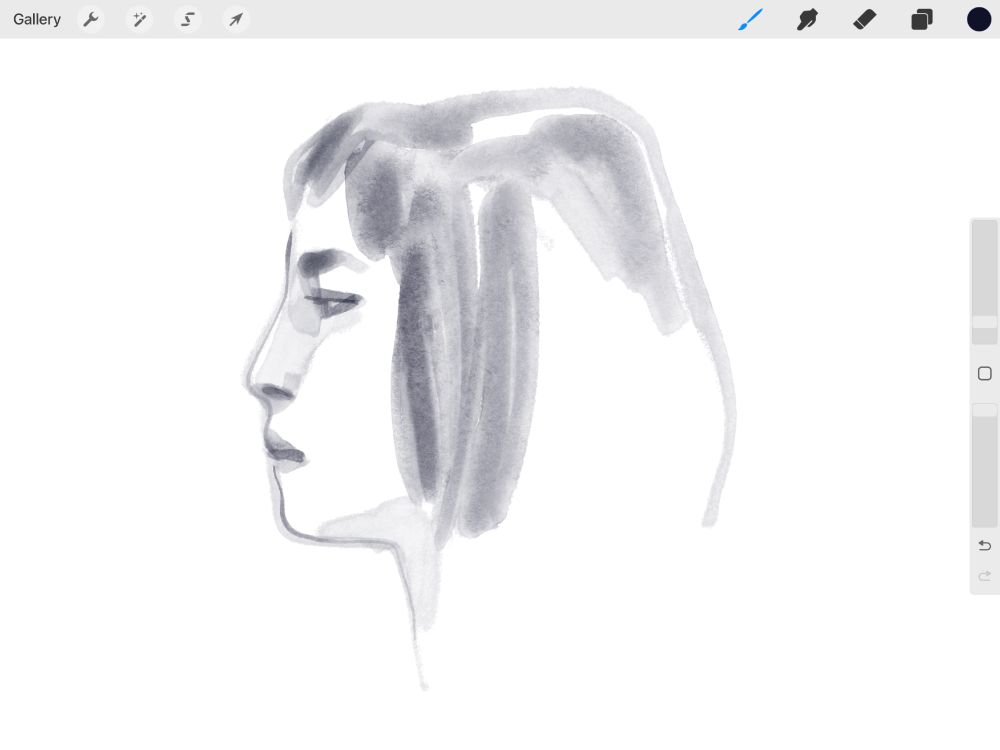Select the Paint brush tool
This screenshot has height=750, width=1000.
coord(750,19)
